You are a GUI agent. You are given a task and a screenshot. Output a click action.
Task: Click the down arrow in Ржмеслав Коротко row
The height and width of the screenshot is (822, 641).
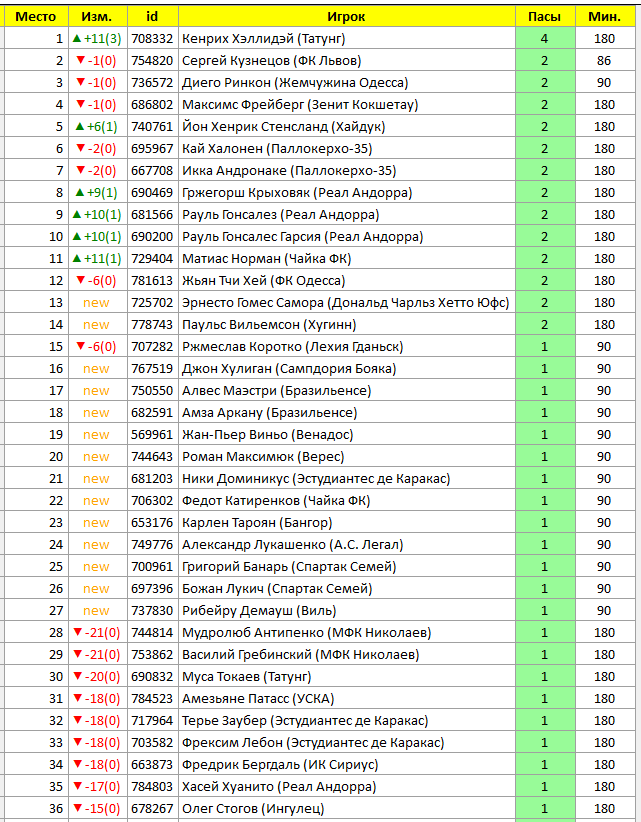click(x=80, y=347)
